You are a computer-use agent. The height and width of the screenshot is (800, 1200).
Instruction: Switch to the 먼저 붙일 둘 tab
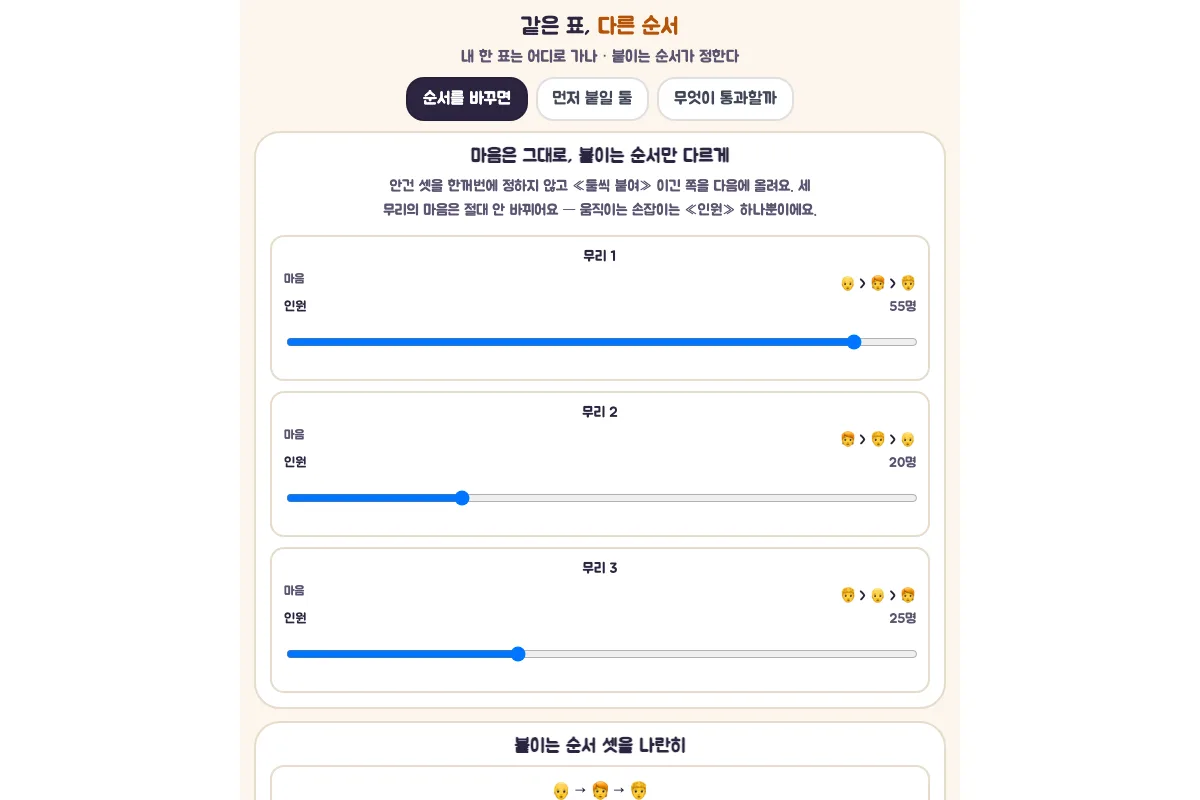click(592, 99)
